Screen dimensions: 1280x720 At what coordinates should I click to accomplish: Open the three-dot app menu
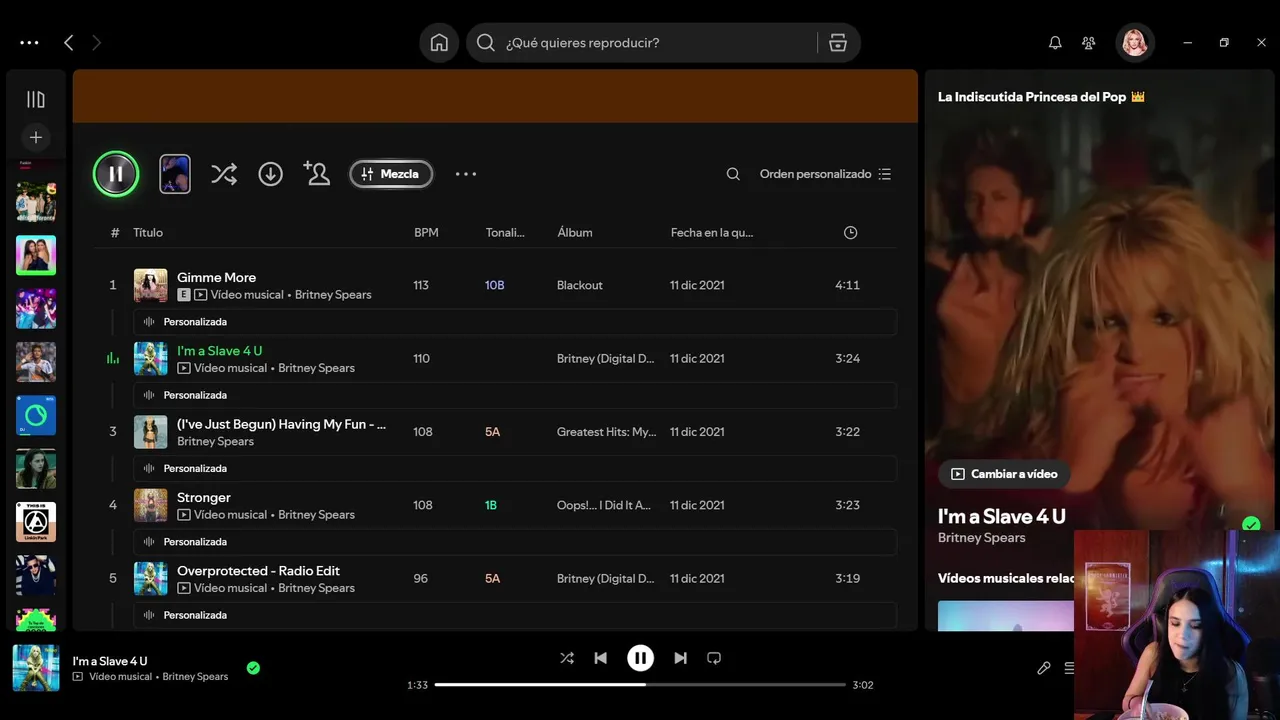click(x=29, y=43)
